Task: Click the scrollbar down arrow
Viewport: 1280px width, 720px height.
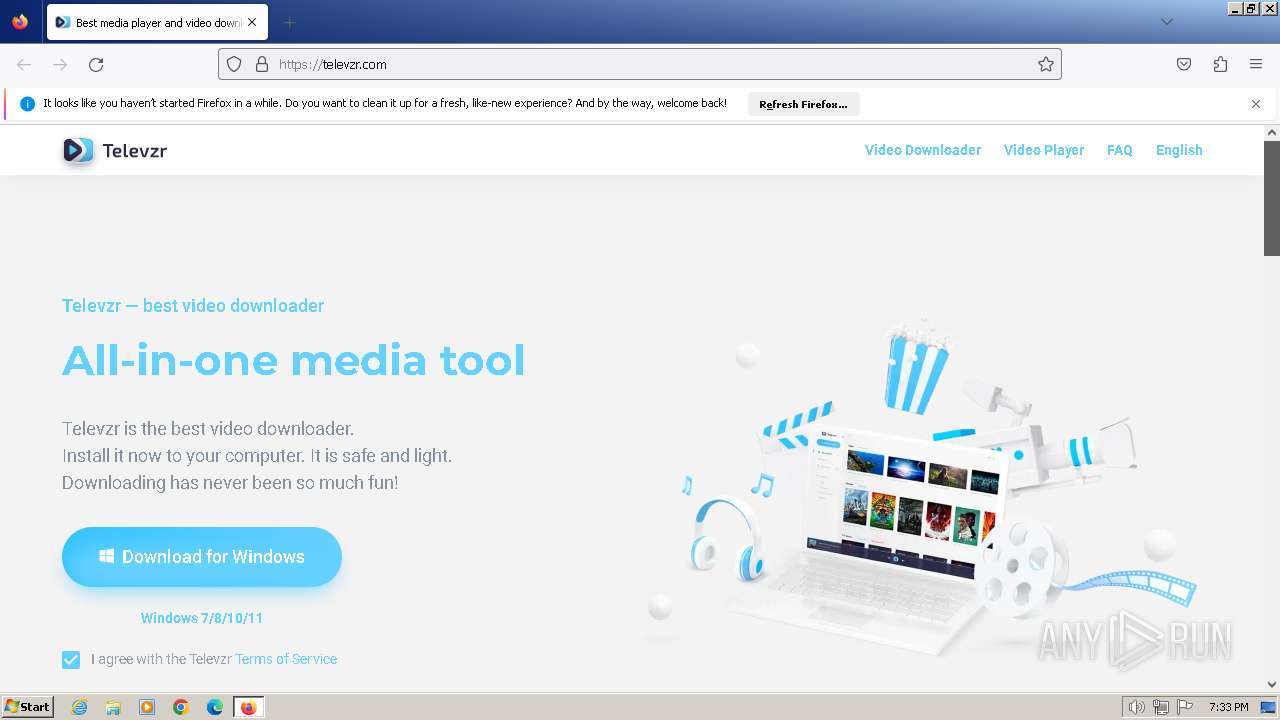Action: coord(1272,685)
